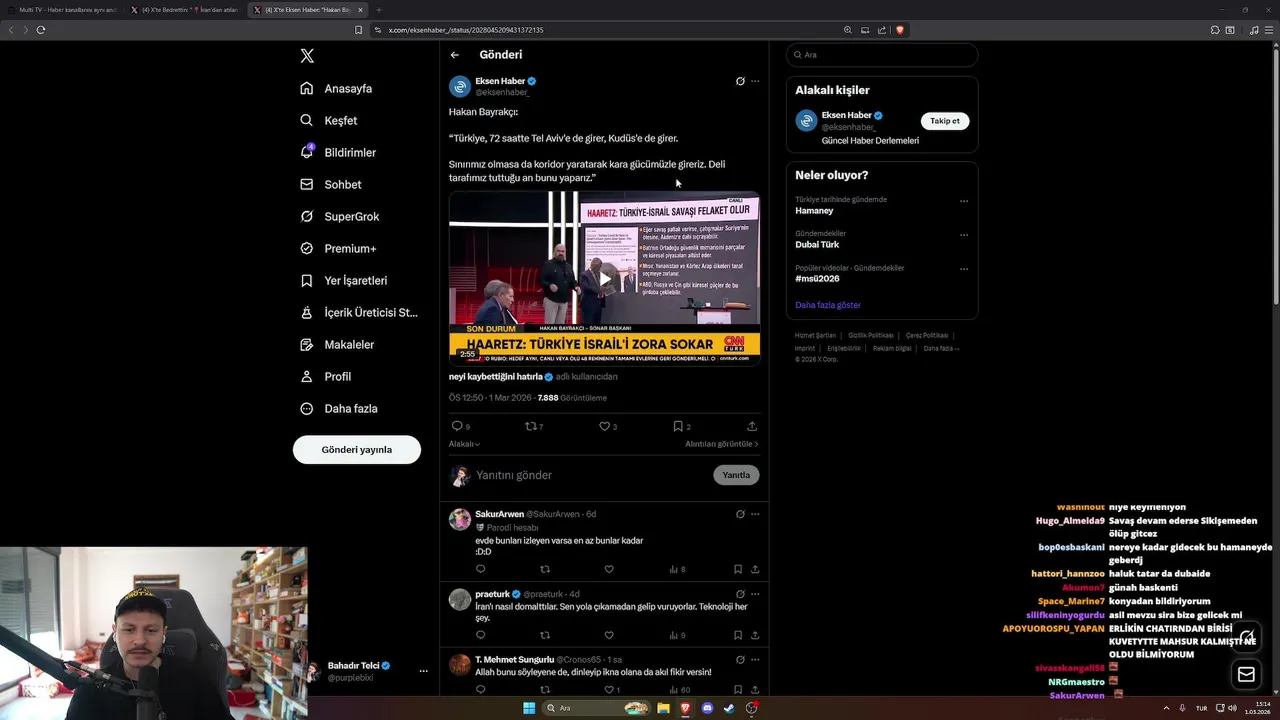Open Keşfet from the sidebar
Image resolution: width=1280 pixels, height=720 pixels.
(x=329, y=120)
